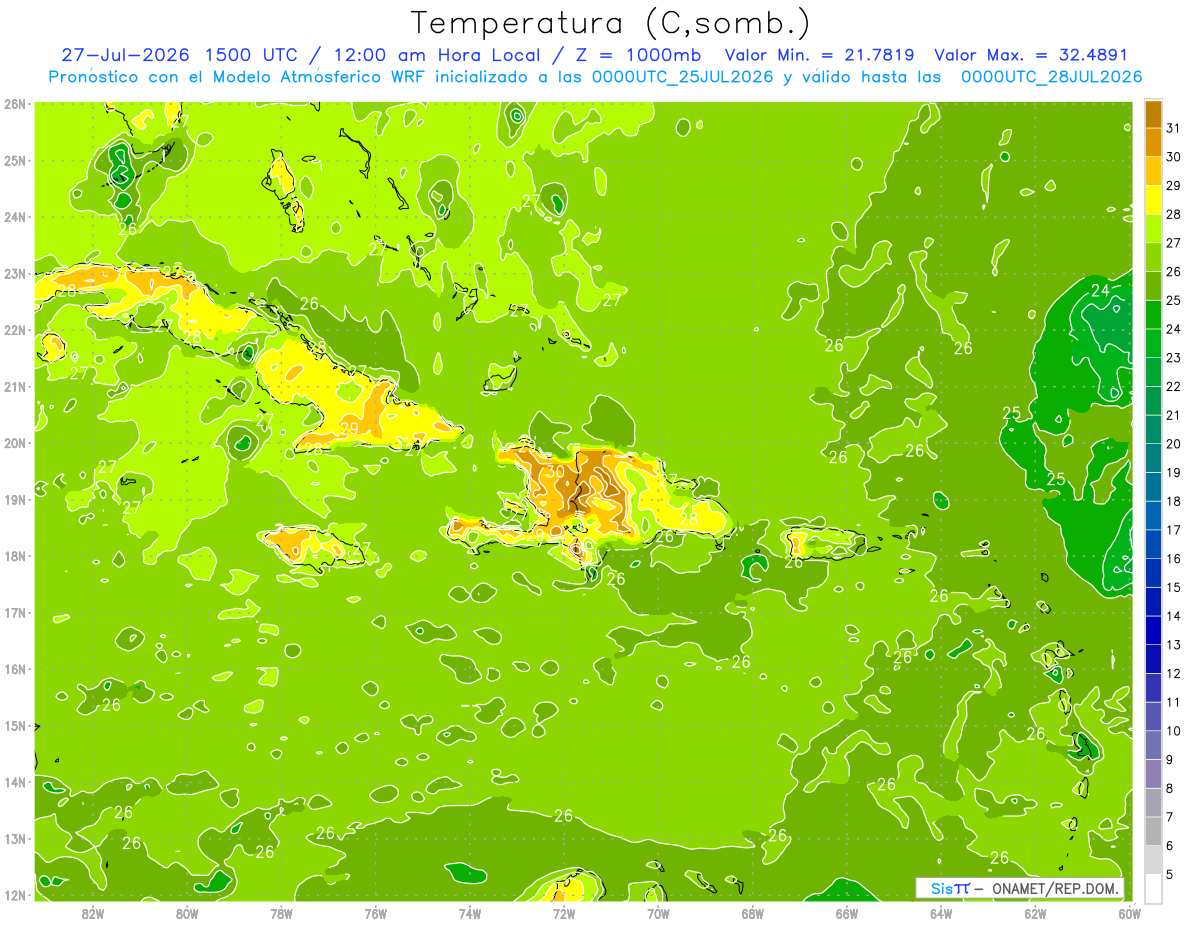The height and width of the screenshot is (927, 1200).
Task: Pick the blue legend swatch between 15 and 16
Action: point(1154,573)
